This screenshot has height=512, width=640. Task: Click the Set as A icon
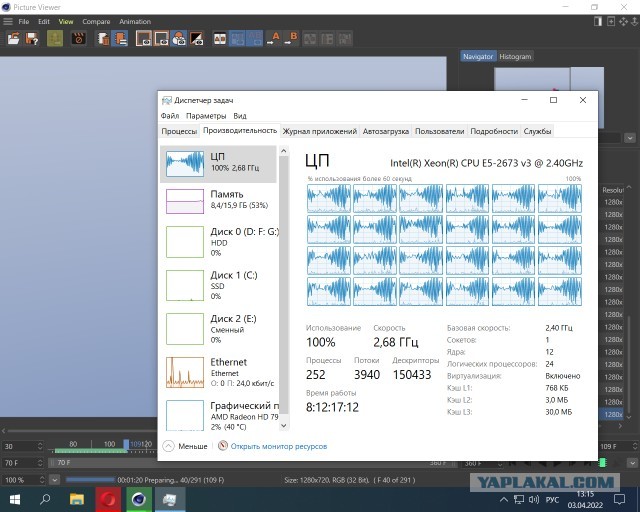273,39
